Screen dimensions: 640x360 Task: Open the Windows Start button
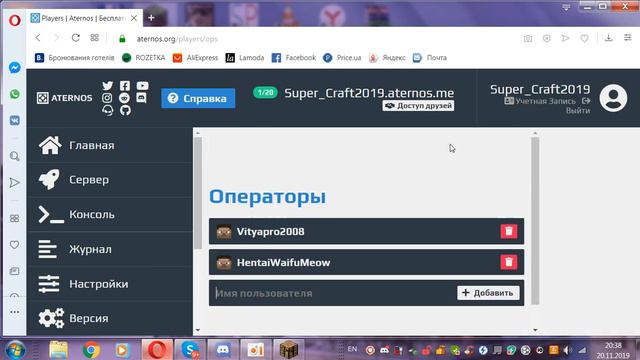click(15, 350)
